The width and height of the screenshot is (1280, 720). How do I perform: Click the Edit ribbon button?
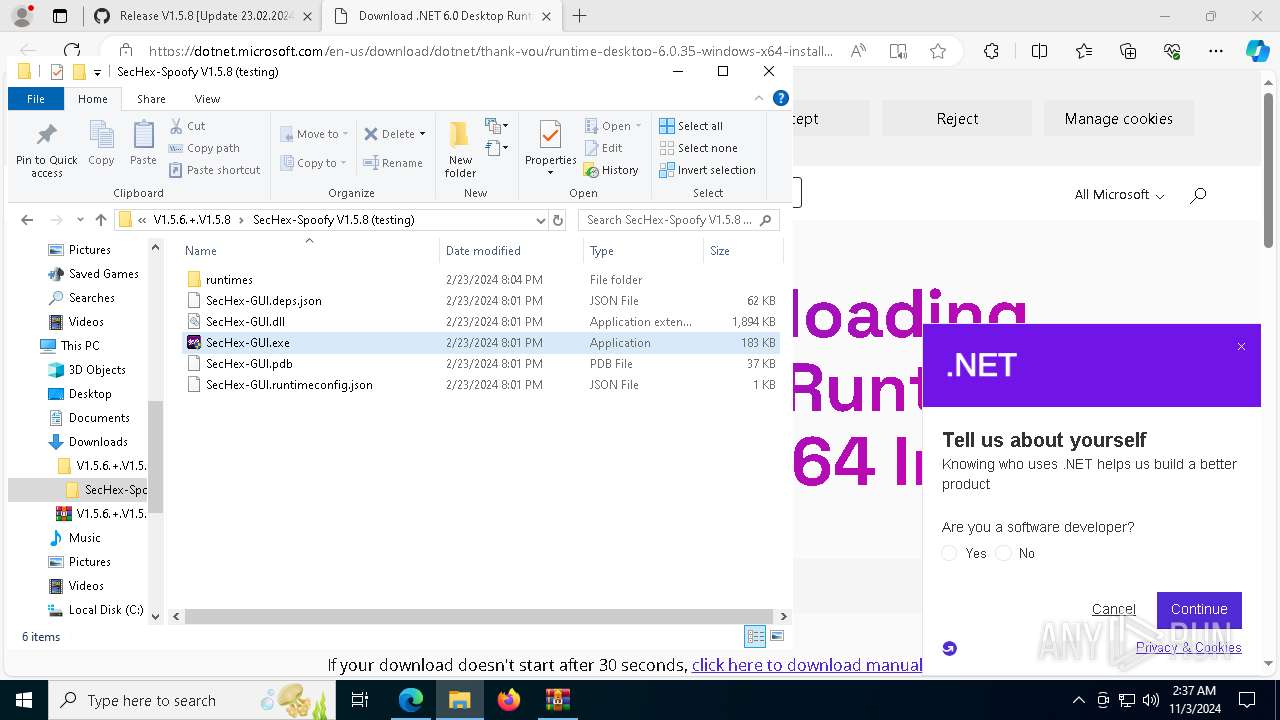pos(603,148)
